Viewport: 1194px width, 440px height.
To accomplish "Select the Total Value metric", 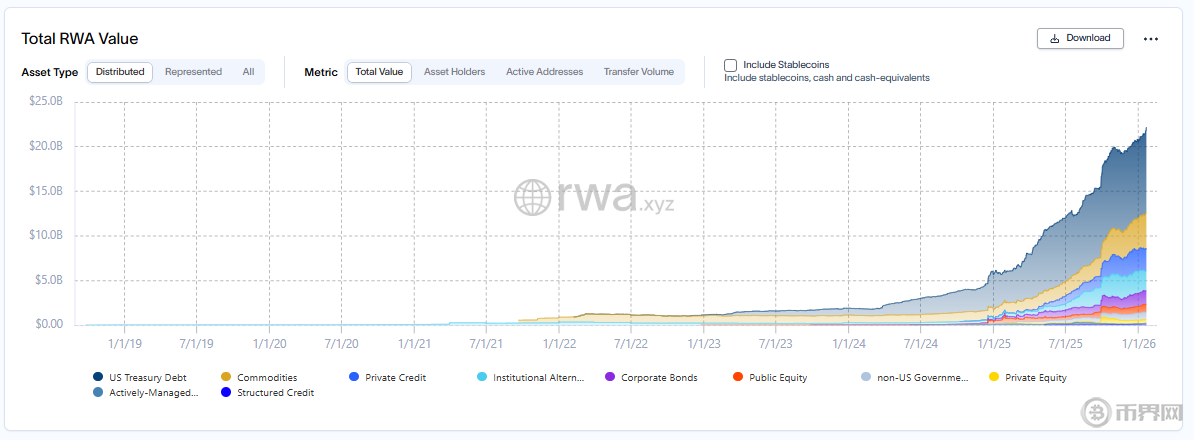I will (x=379, y=72).
